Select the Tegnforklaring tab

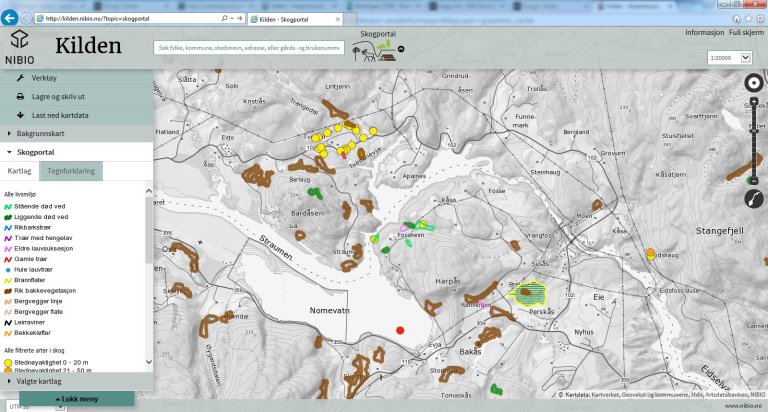pyautogui.click(x=71, y=171)
